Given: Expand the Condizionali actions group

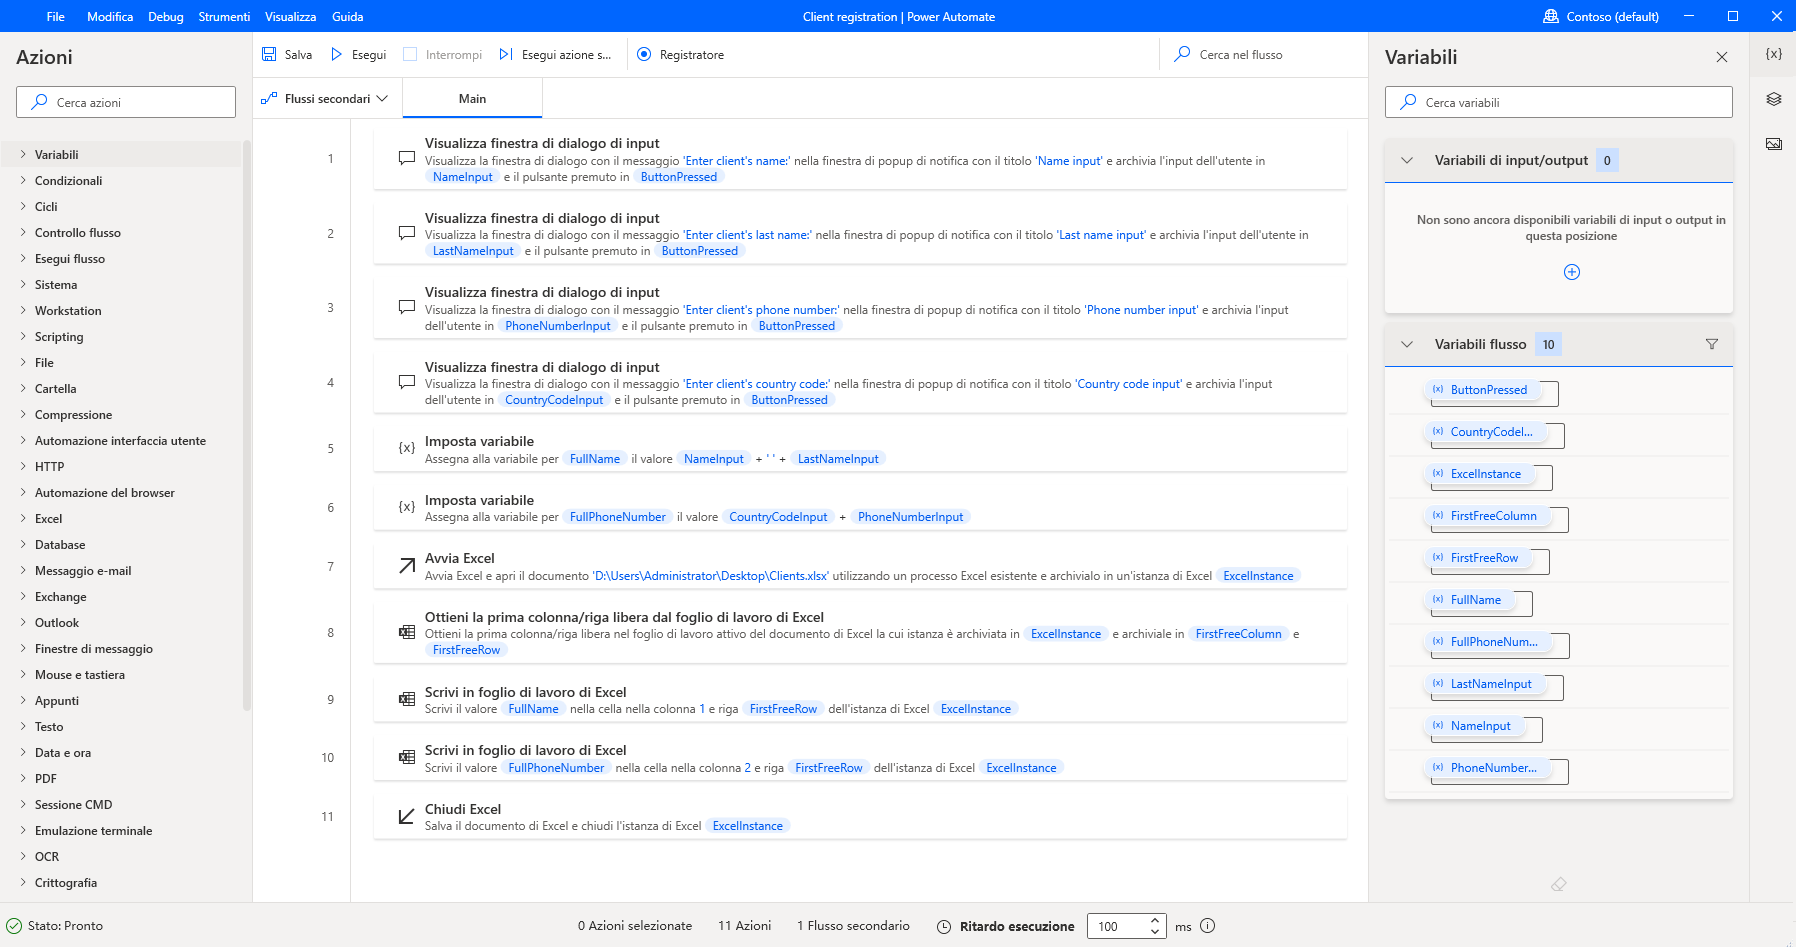Looking at the screenshot, I should [x=23, y=181].
